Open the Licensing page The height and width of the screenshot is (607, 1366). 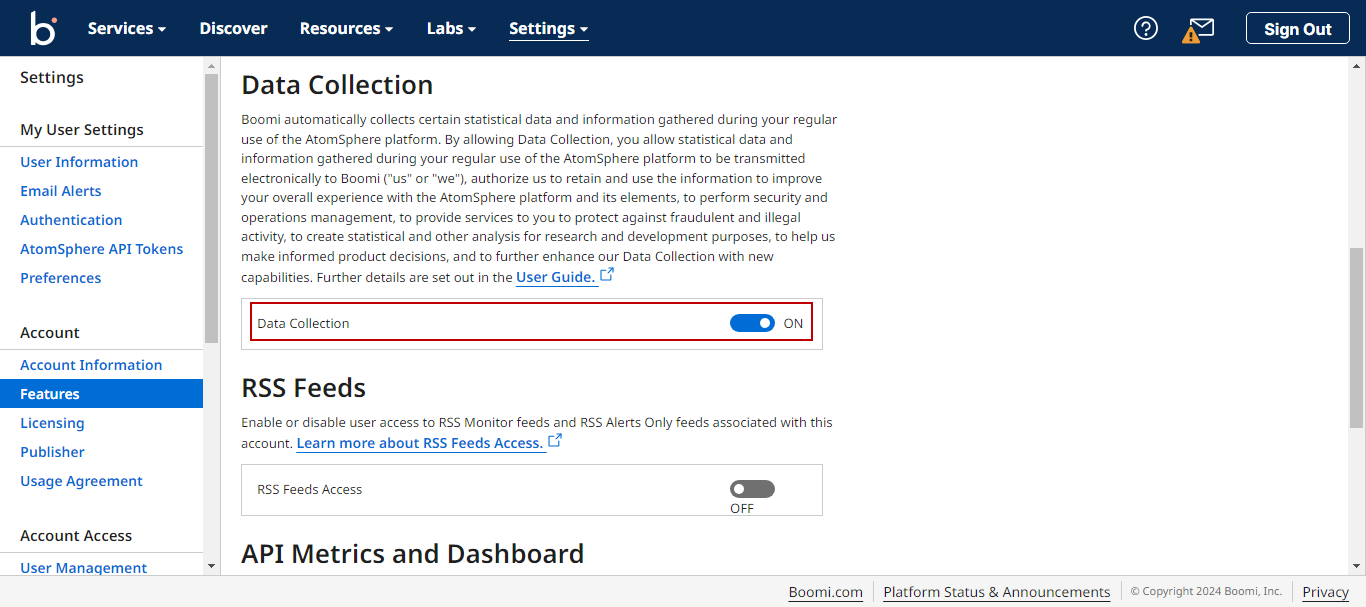[52, 423]
